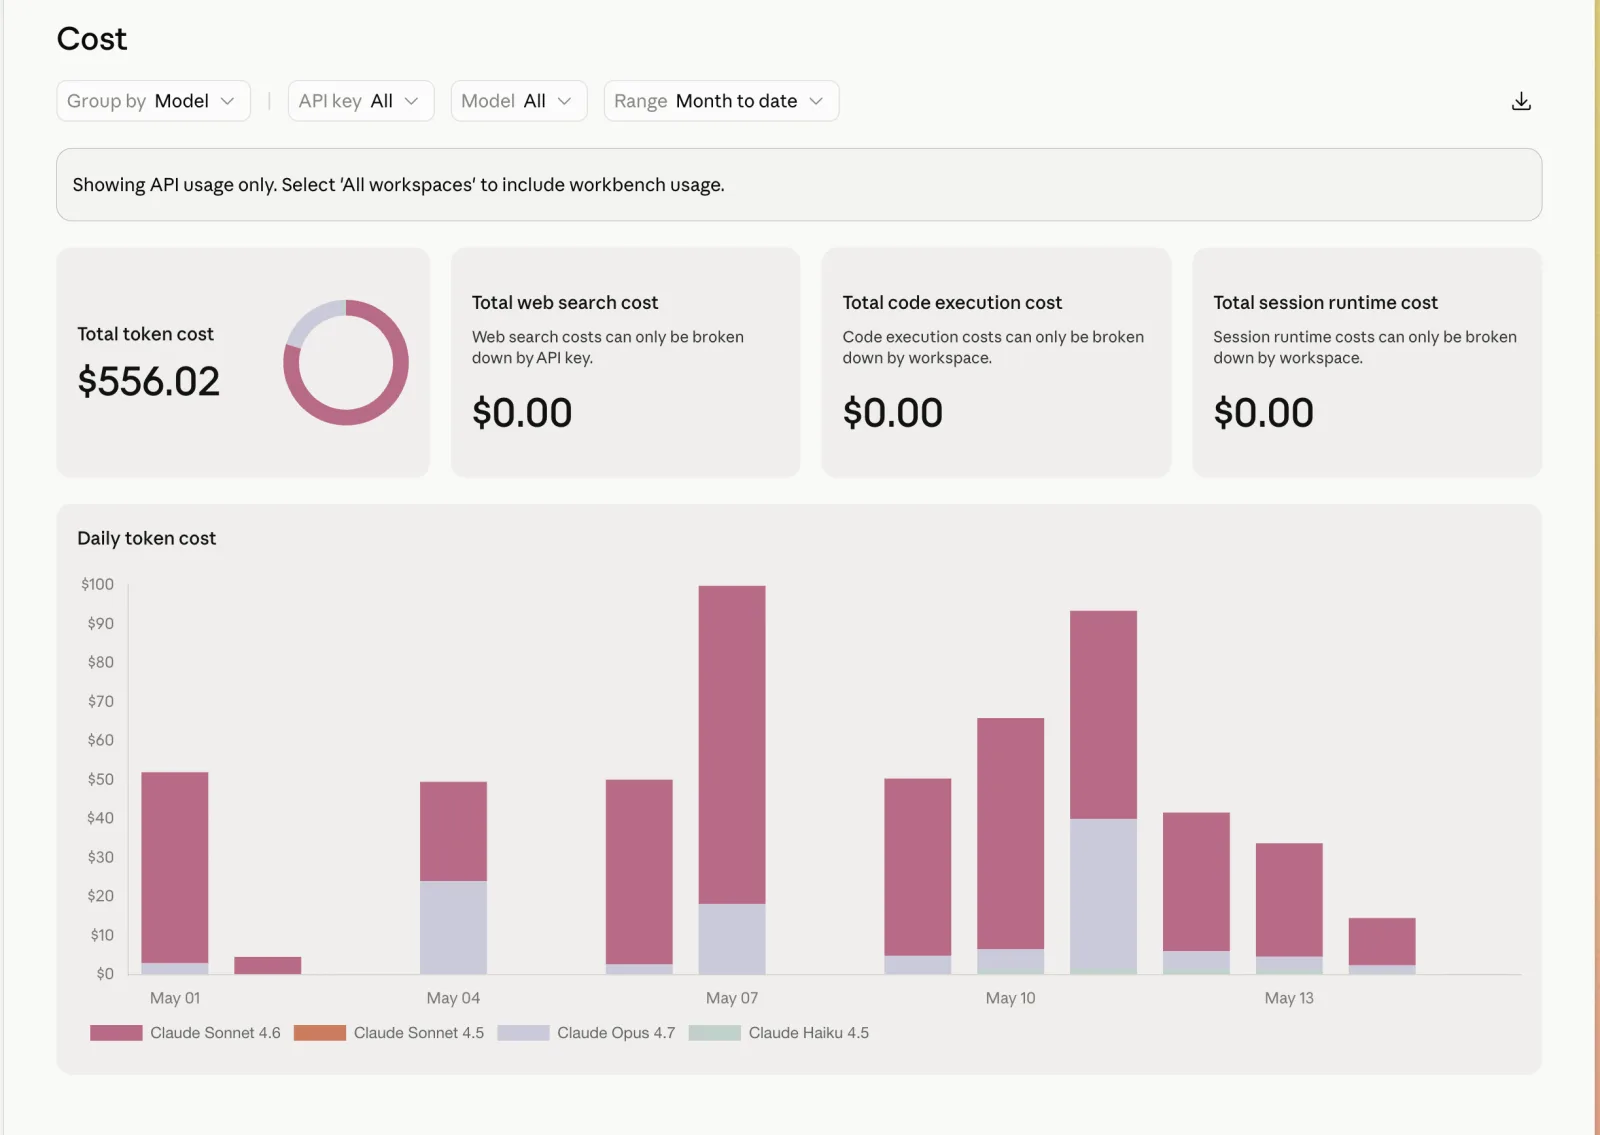Toggle Claude Sonnet 4.6 legend swatch
The height and width of the screenshot is (1135, 1600).
pyautogui.click(x=116, y=1033)
